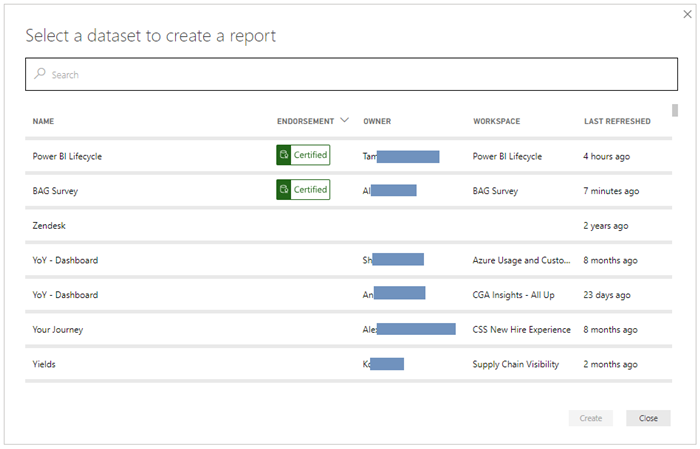The height and width of the screenshot is (449, 700).
Task: Select the Power BI Lifecycle dataset
Action: pyautogui.click(x=67, y=157)
